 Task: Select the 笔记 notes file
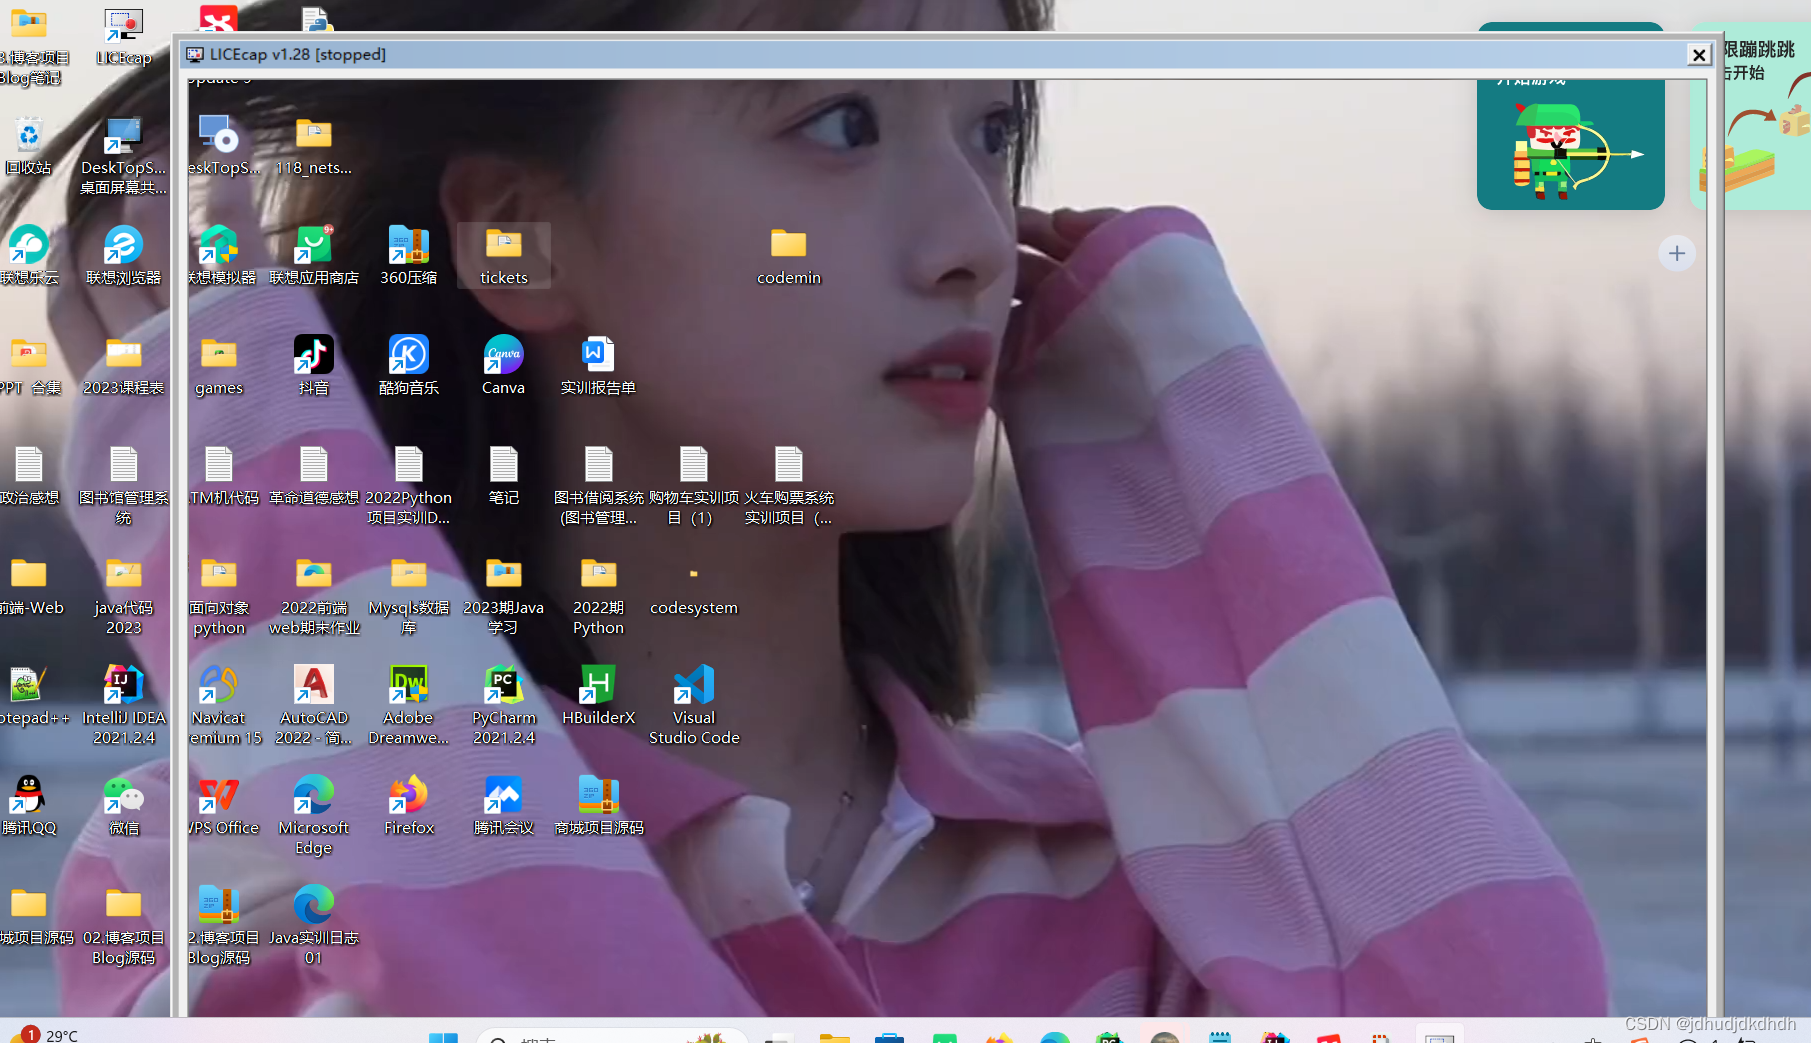pyautogui.click(x=504, y=476)
